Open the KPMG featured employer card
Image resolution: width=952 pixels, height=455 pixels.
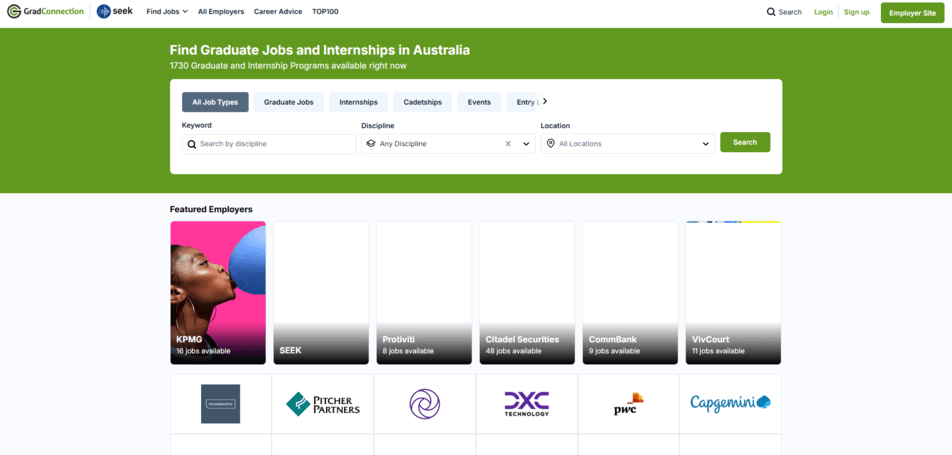pyautogui.click(x=218, y=292)
